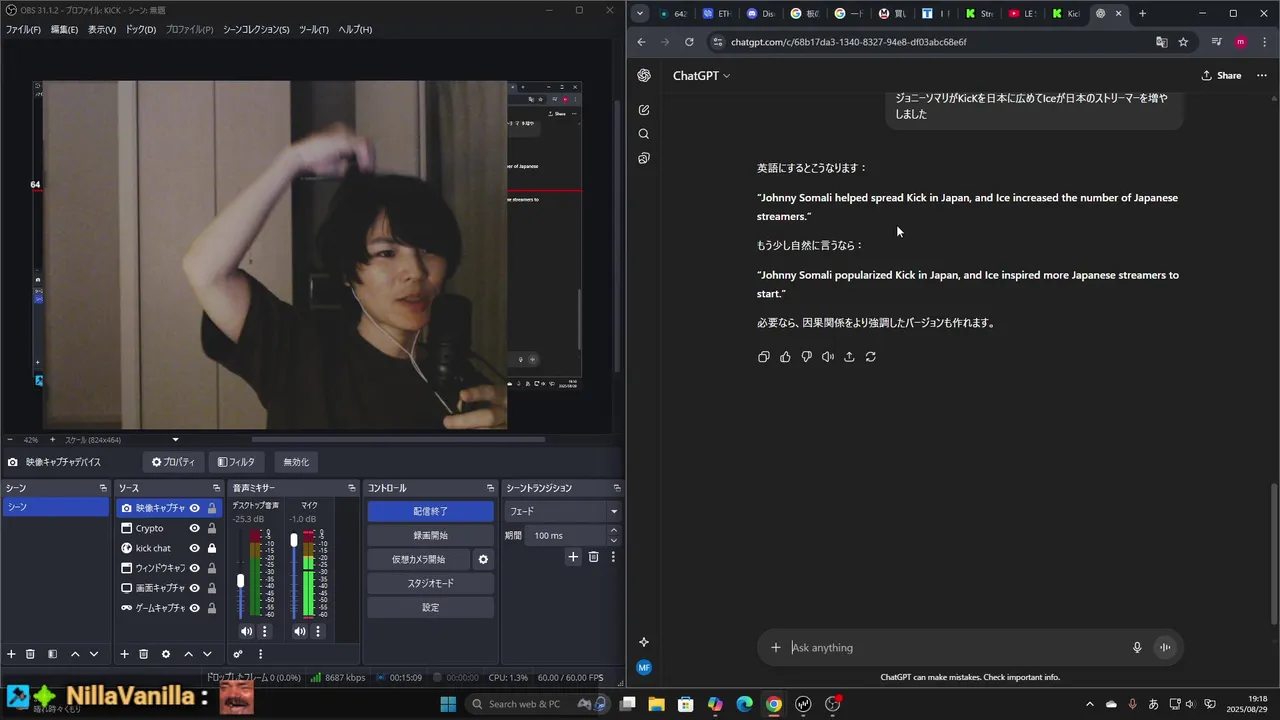
Task: Open the フェード transition dropdown
Action: pyautogui.click(x=564, y=511)
